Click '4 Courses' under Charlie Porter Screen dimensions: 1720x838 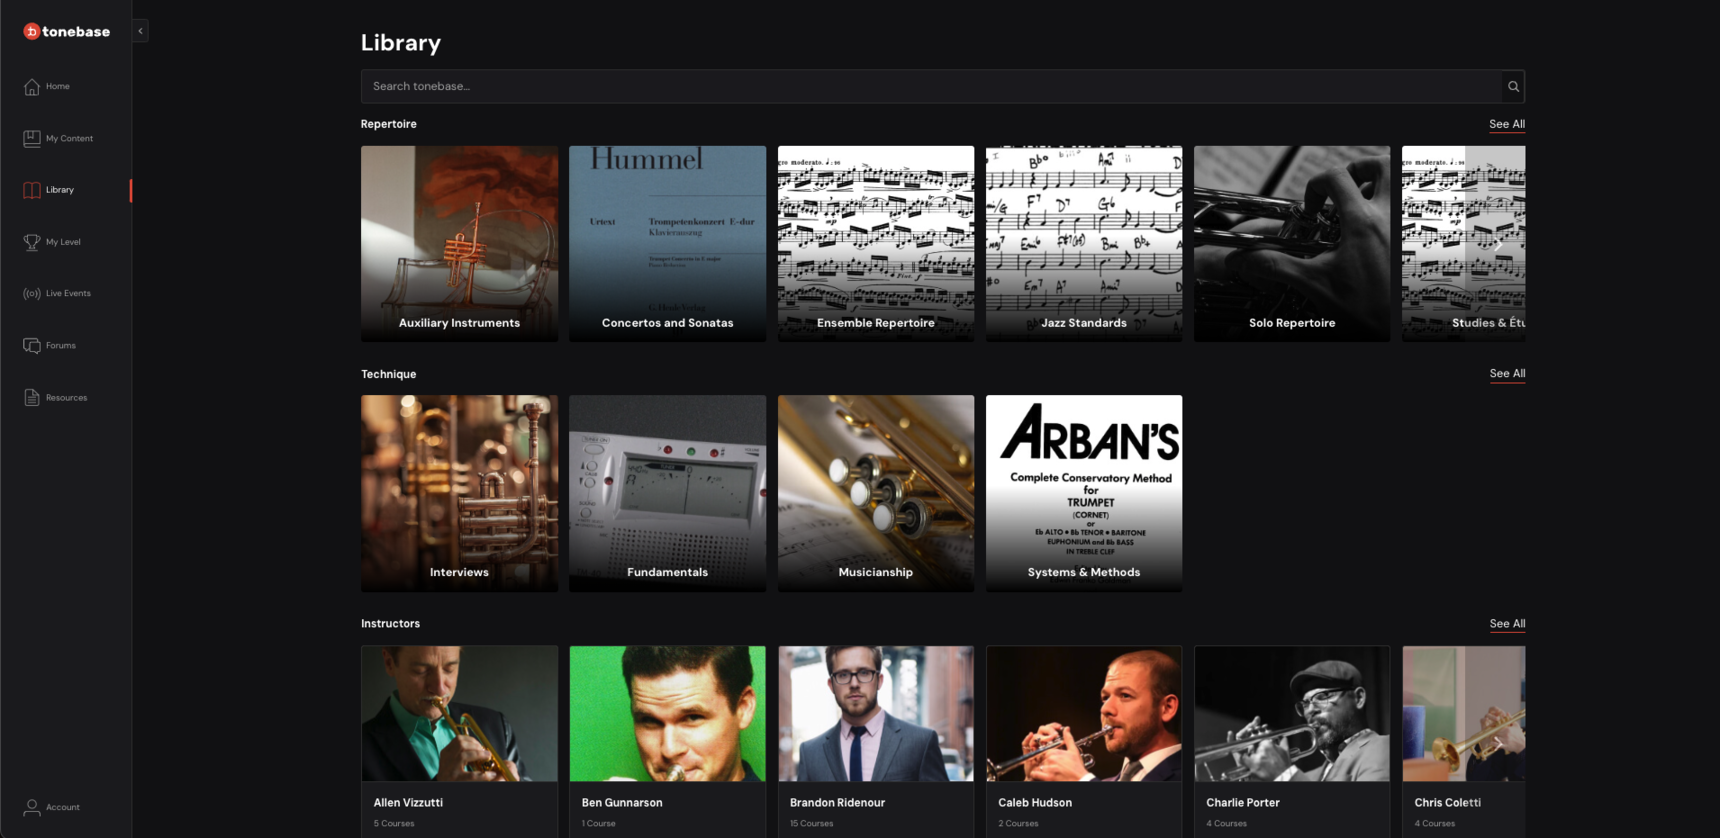pyautogui.click(x=1227, y=824)
